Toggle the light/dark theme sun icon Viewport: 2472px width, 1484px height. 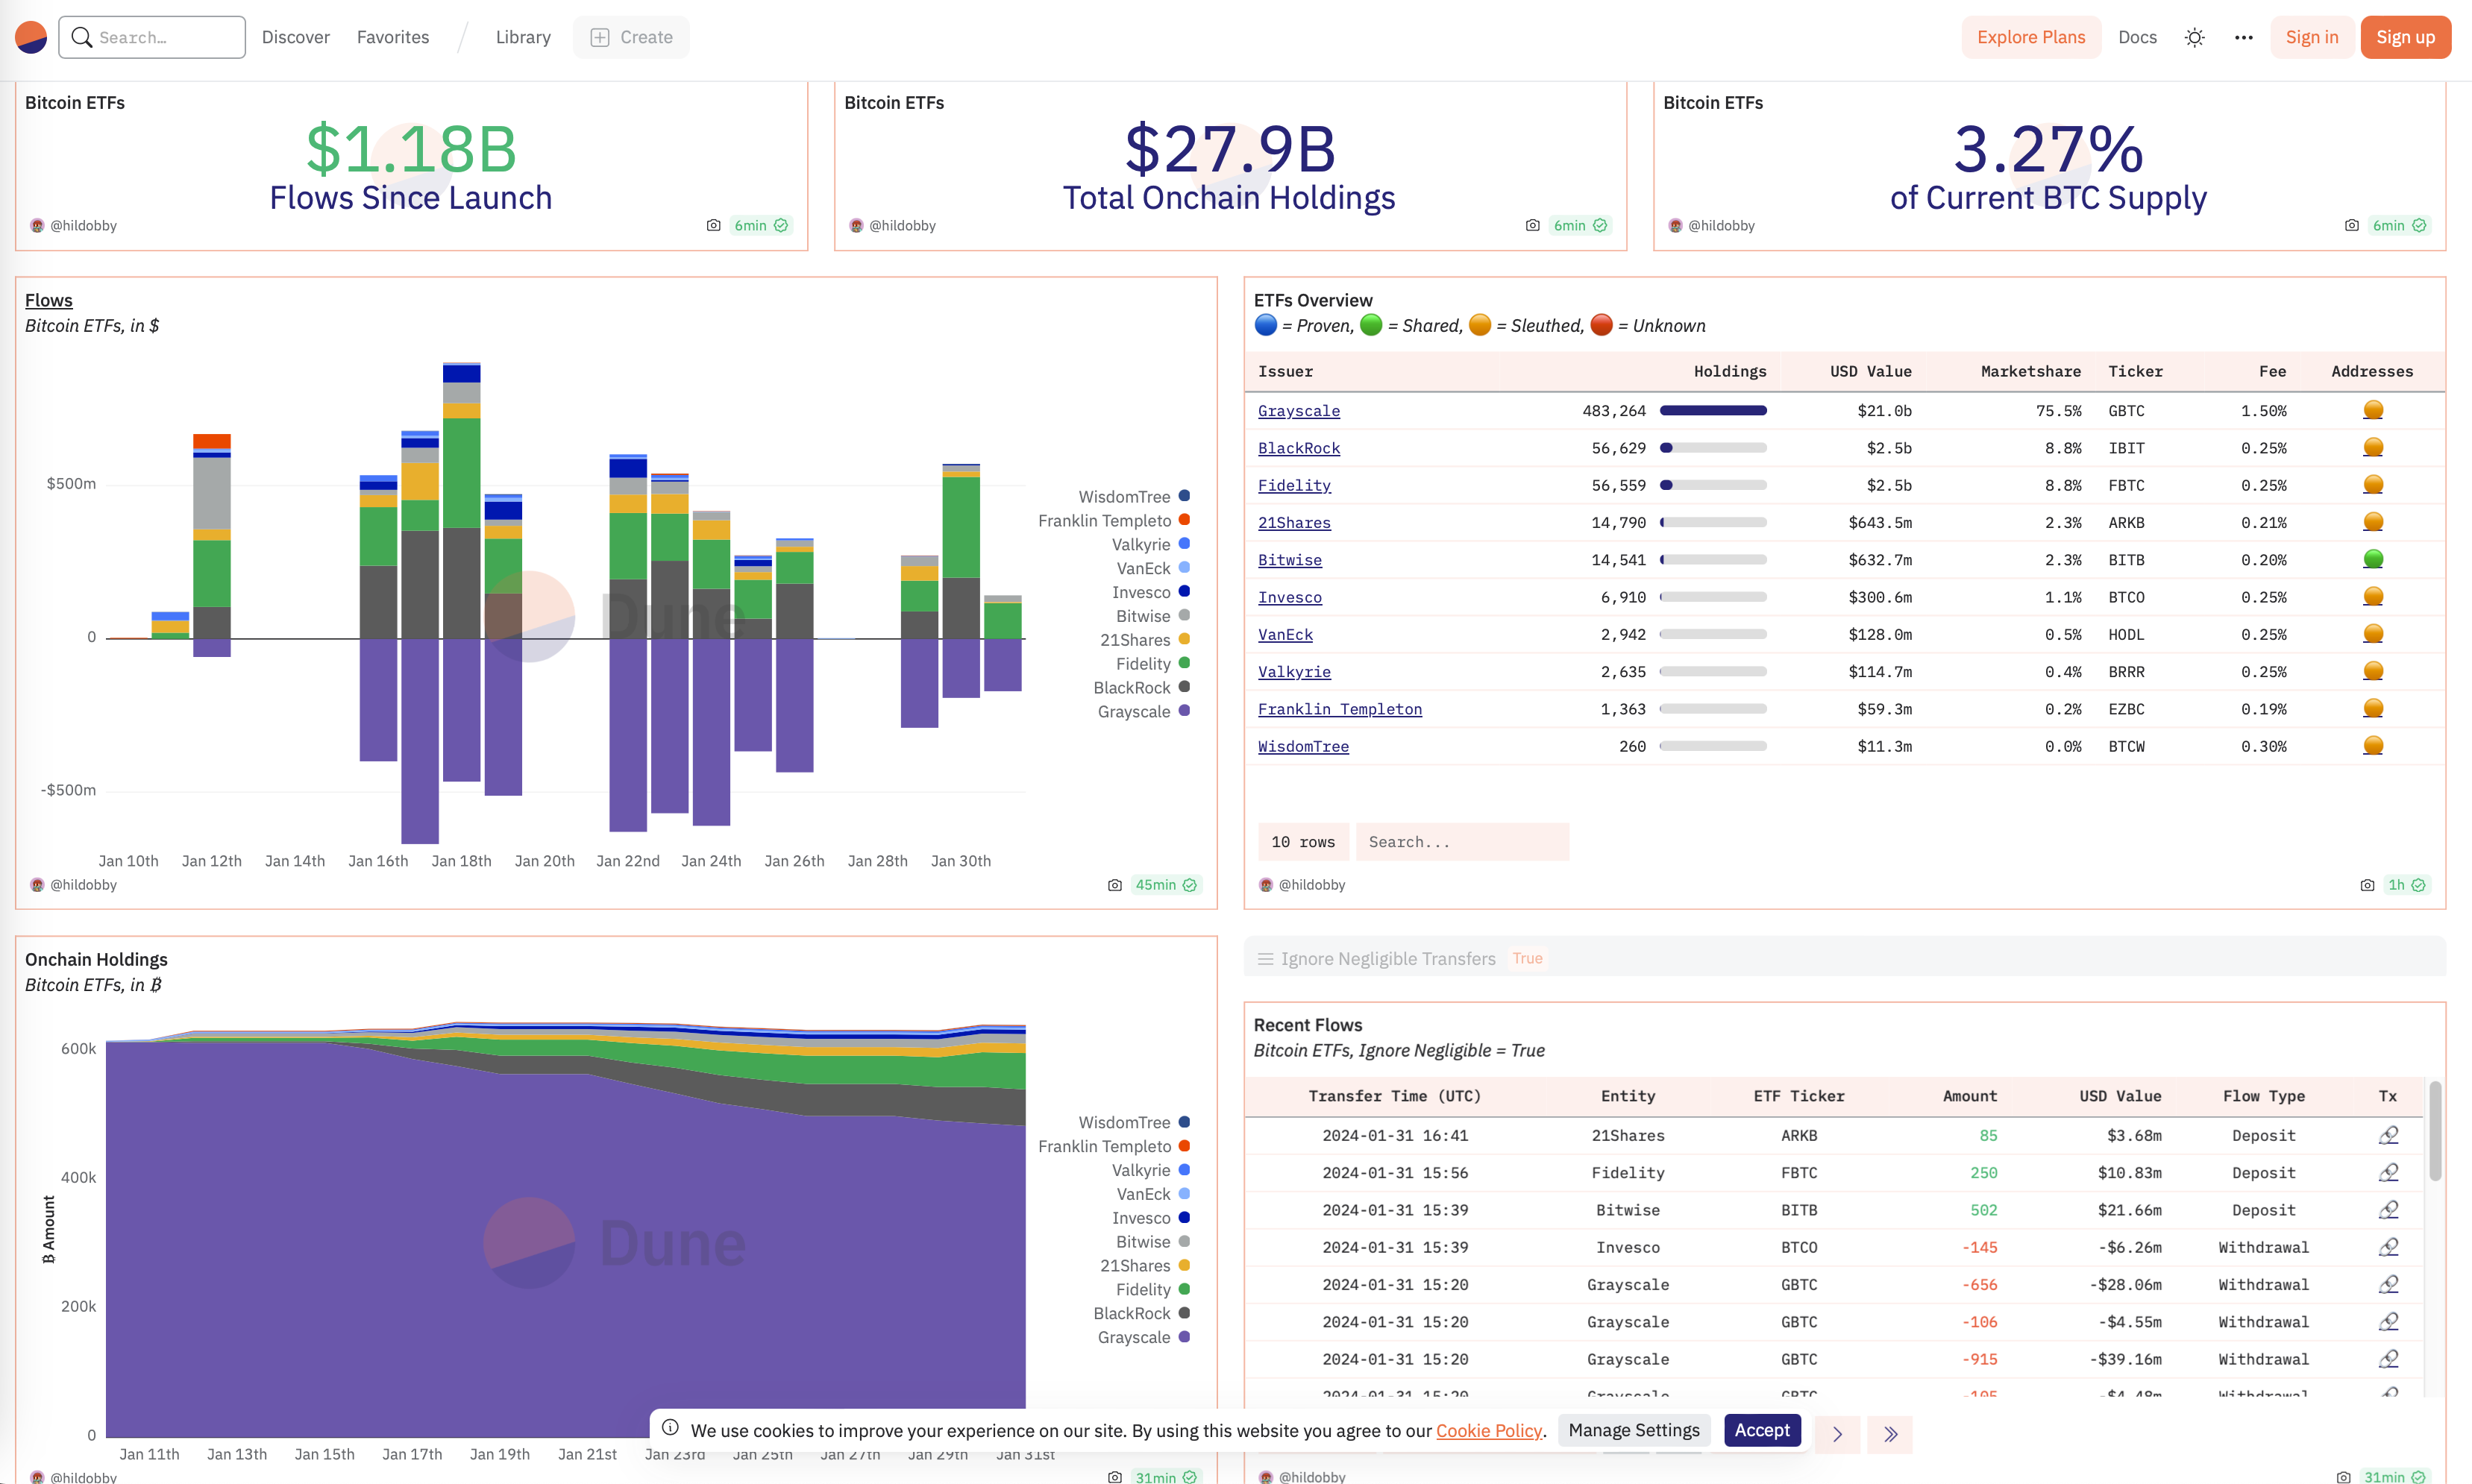coord(2194,37)
